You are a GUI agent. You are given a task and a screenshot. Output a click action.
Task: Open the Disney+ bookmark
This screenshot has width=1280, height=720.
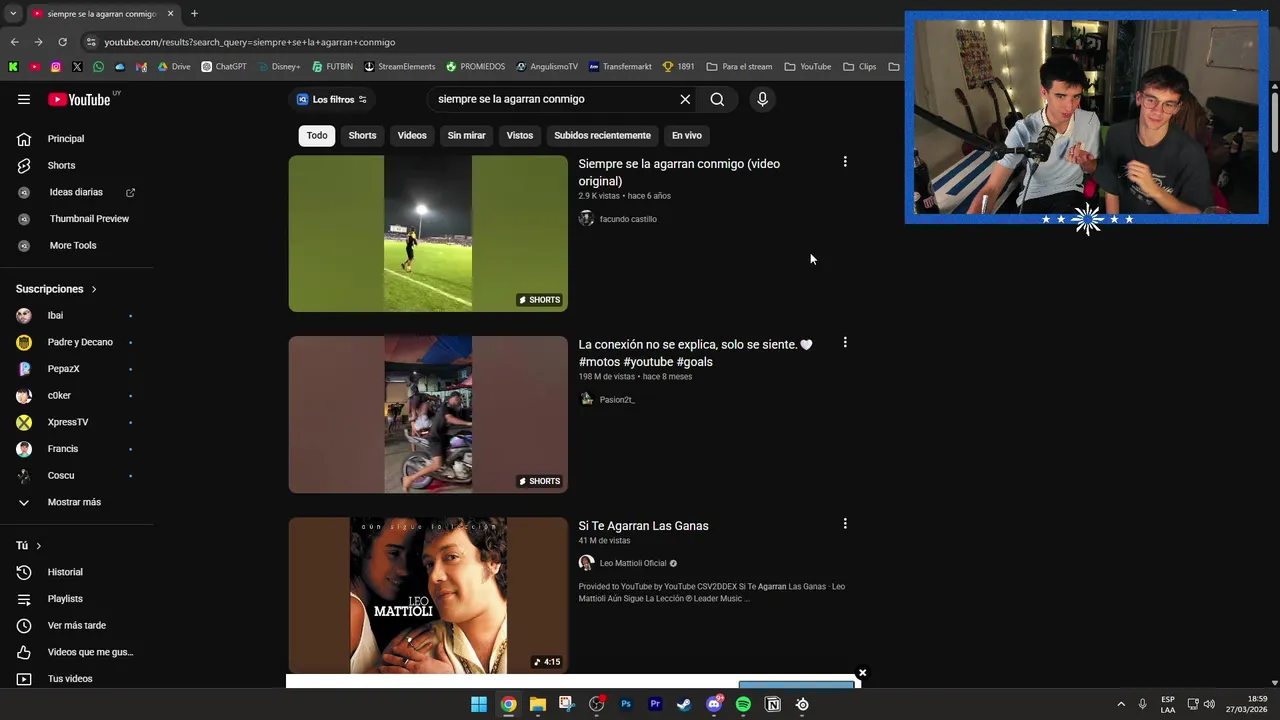pos(279,67)
